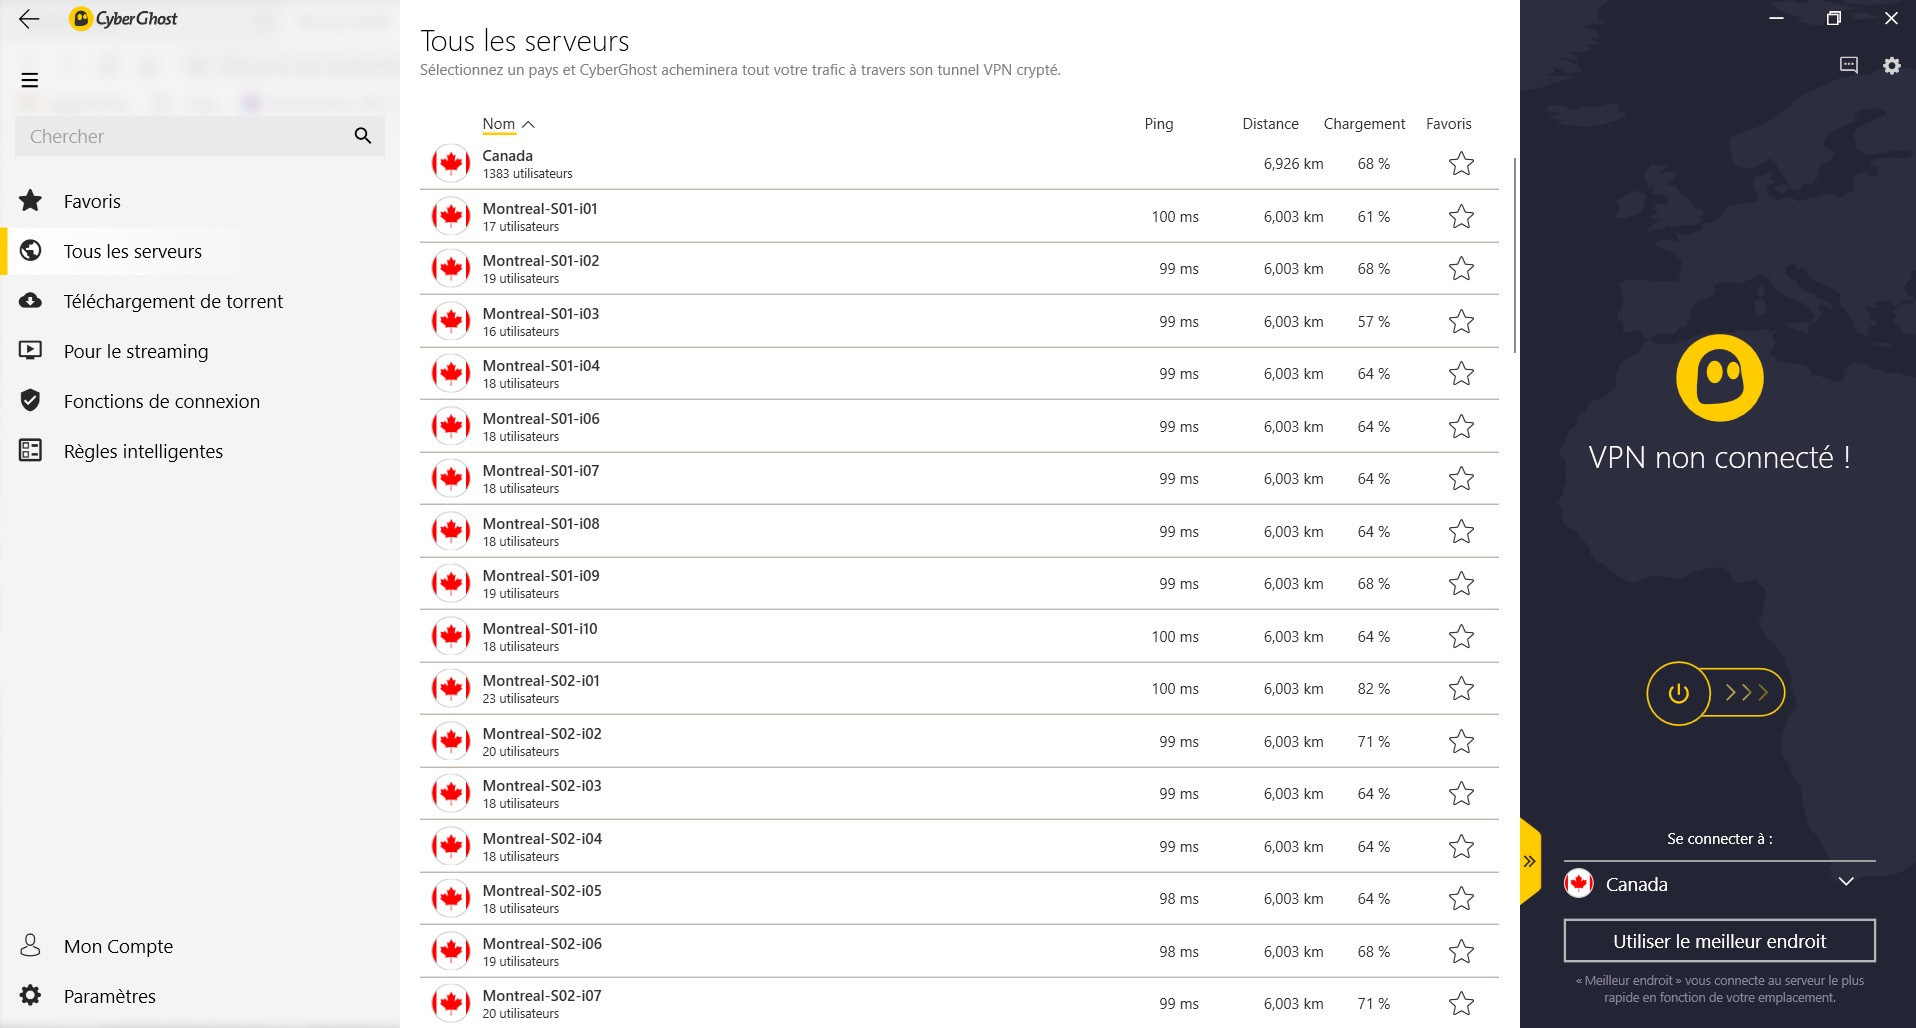Favorite the Montreal-S01-i03 server star

(1461, 321)
